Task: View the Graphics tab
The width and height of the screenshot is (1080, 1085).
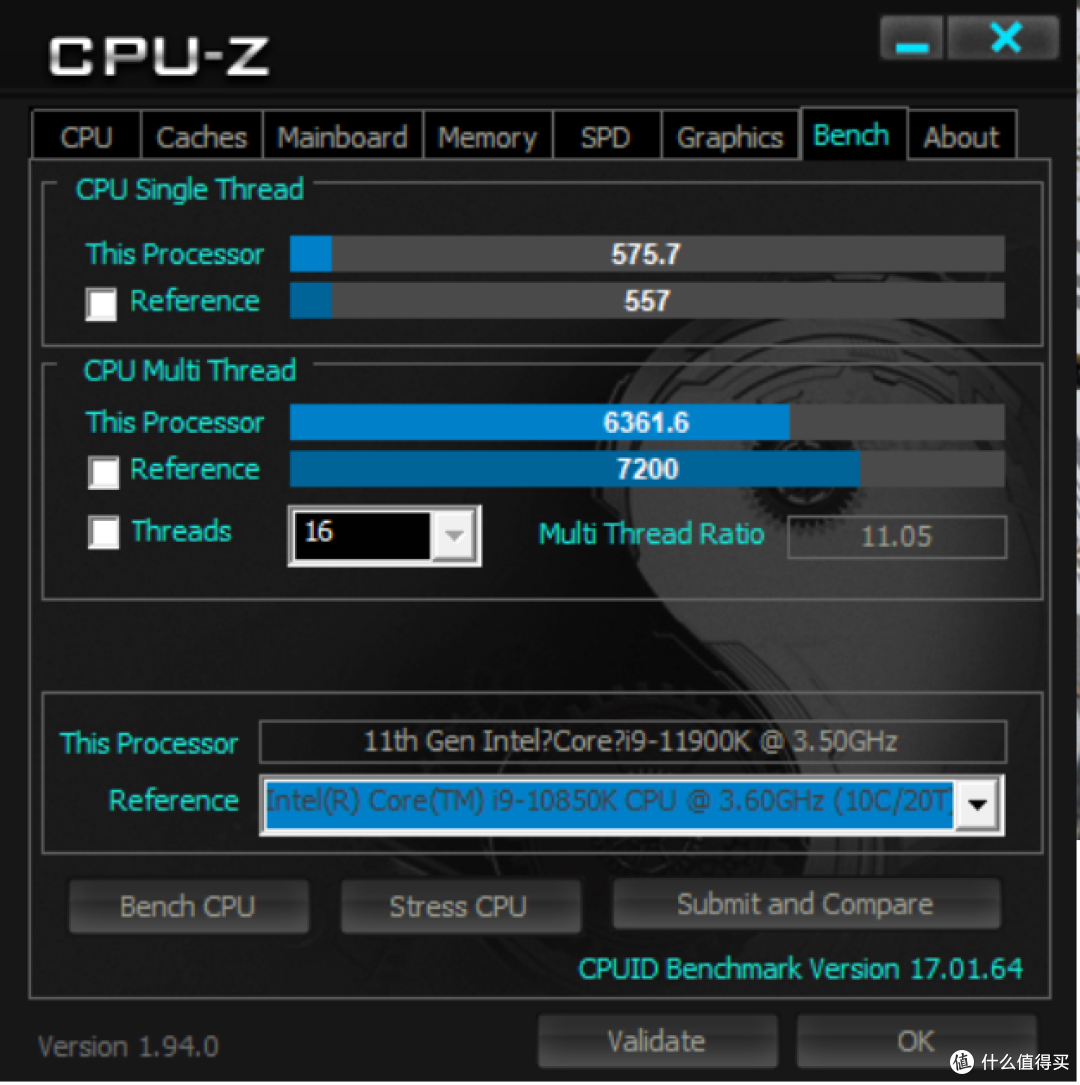Action: tap(730, 137)
